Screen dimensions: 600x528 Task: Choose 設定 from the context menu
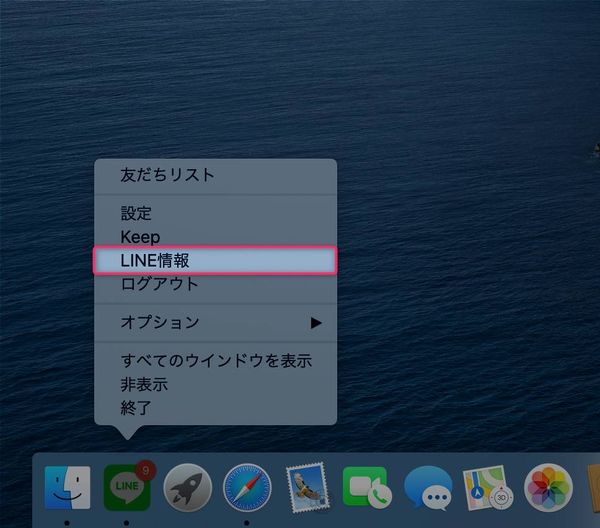tap(215, 213)
